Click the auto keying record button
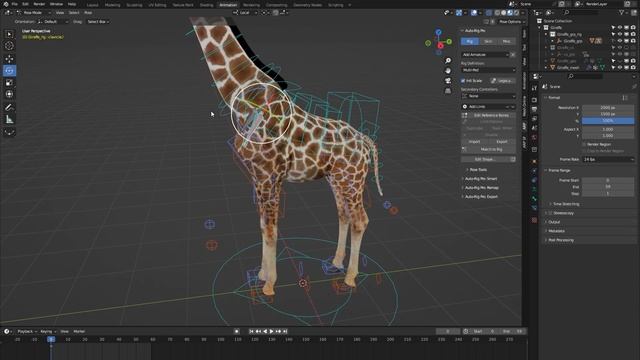This screenshot has height=360, width=640. [x=237, y=331]
